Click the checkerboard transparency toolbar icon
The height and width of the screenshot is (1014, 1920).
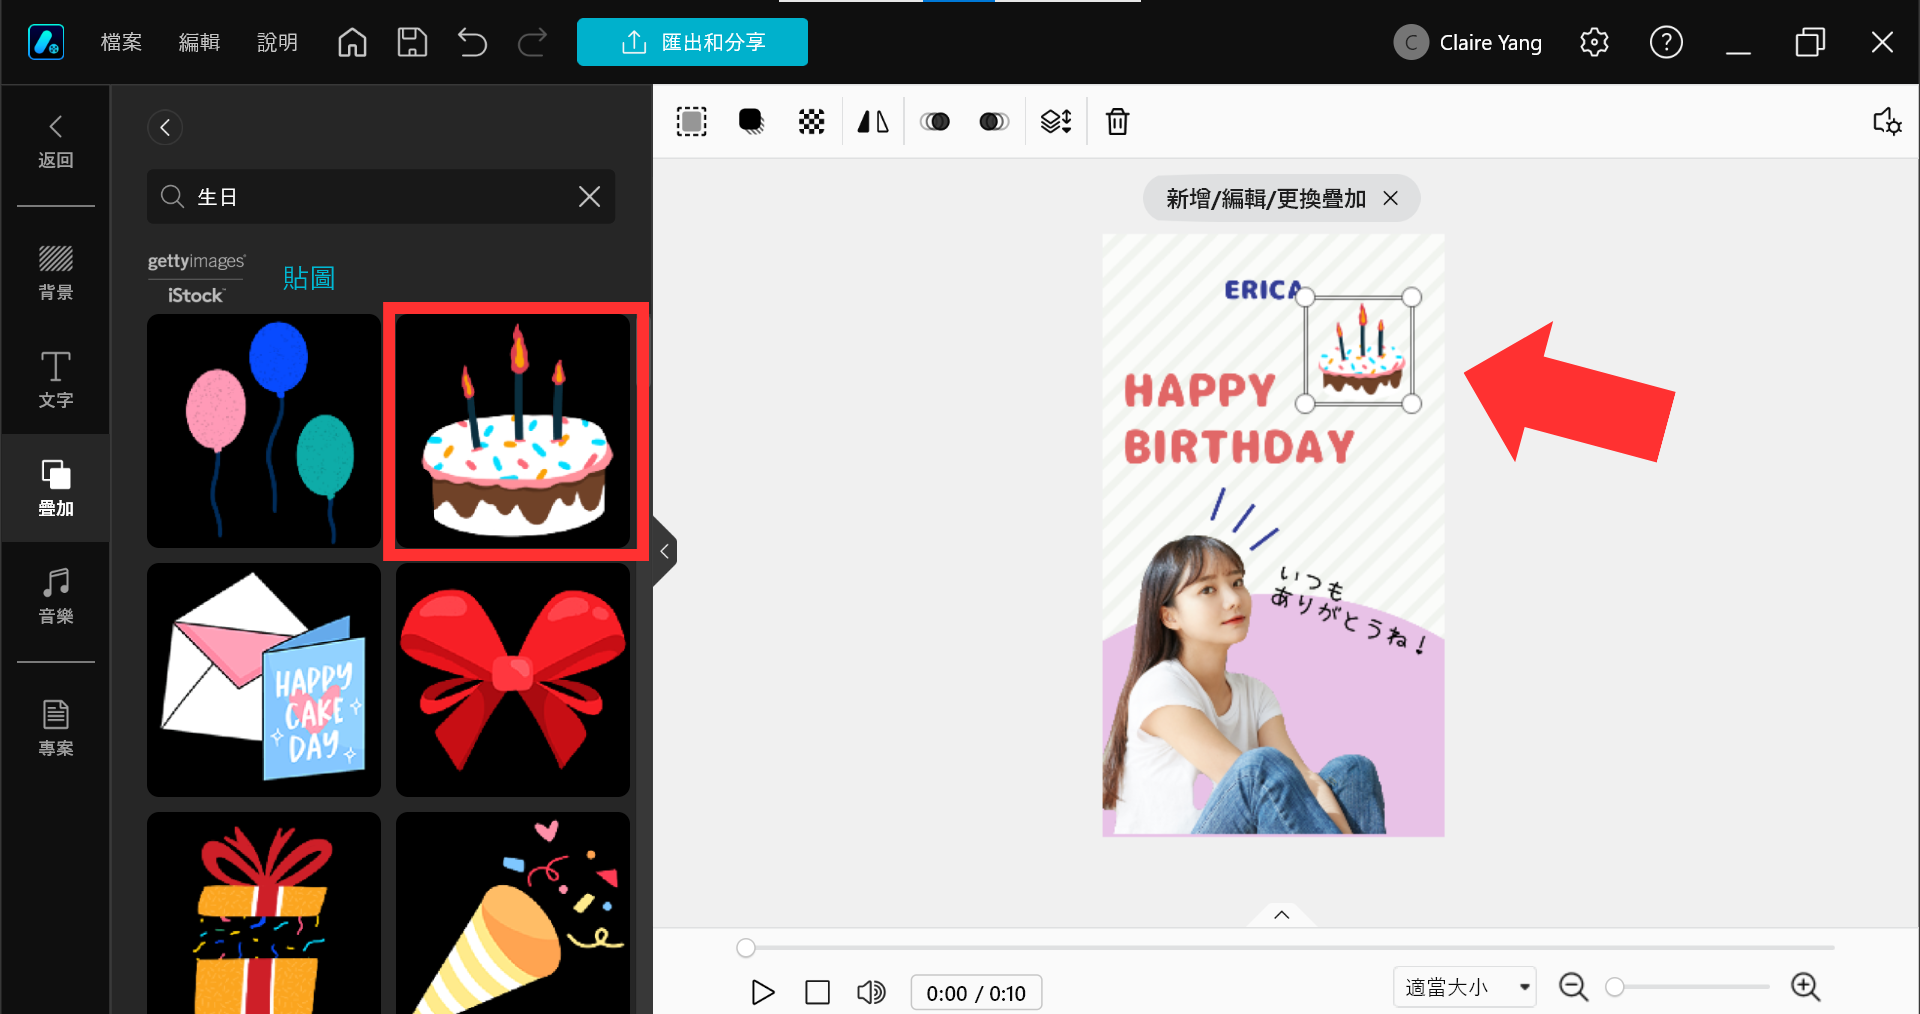811,121
